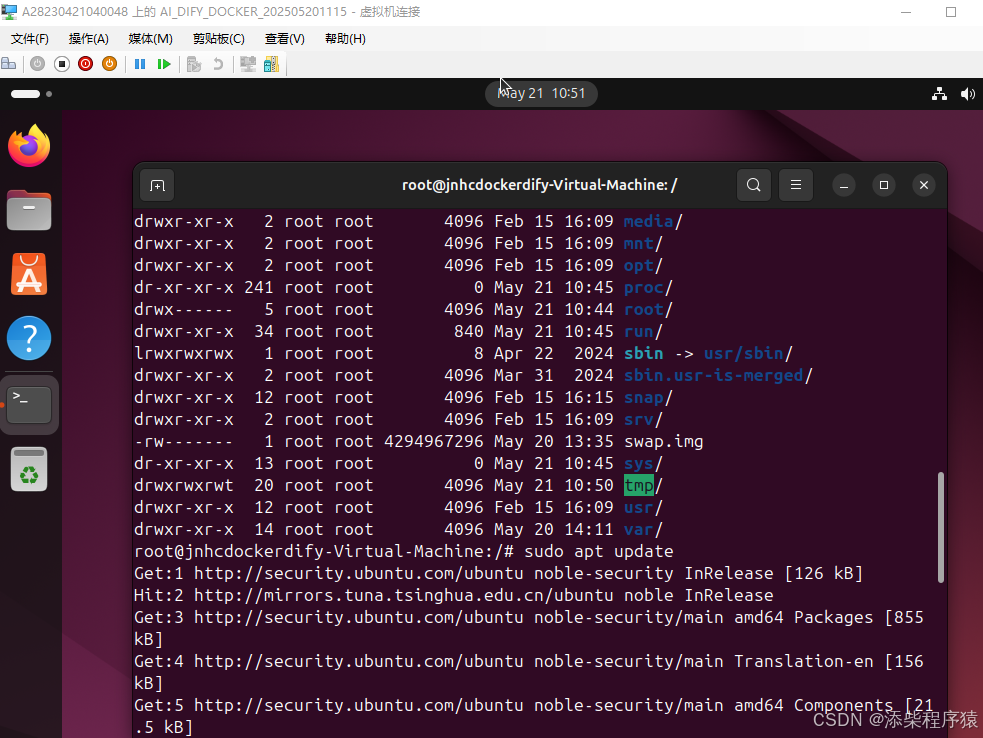Open the Trash icon in the dock
983x738 pixels.
click(x=29, y=469)
